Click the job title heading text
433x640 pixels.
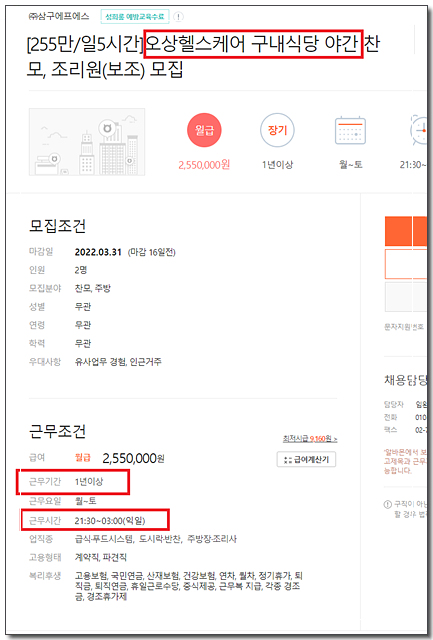click(203, 56)
